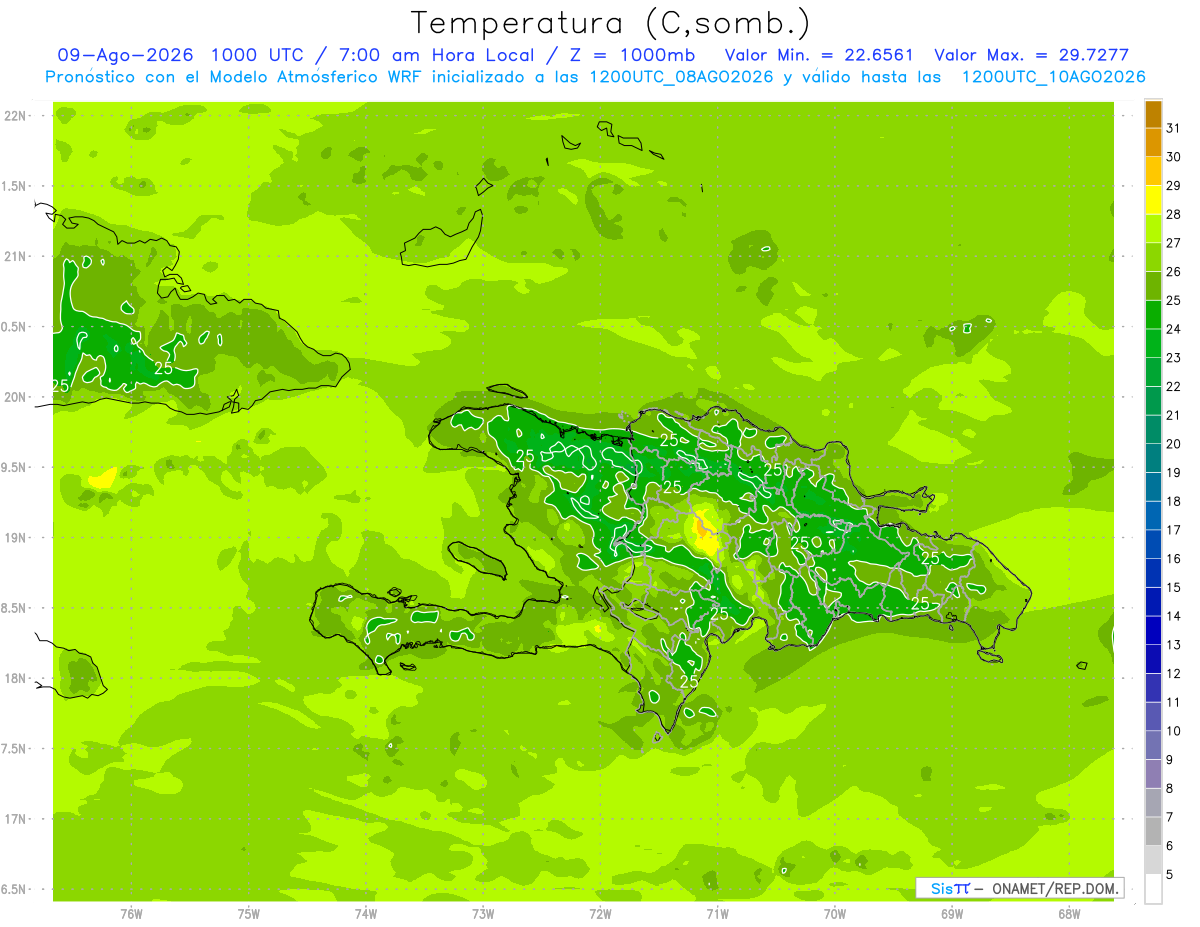The width and height of the screenshot is (1200, 927).
Task: Click the gray legend band between 6 and 7
Action: pyautogui.click(x=1153, y=831)
